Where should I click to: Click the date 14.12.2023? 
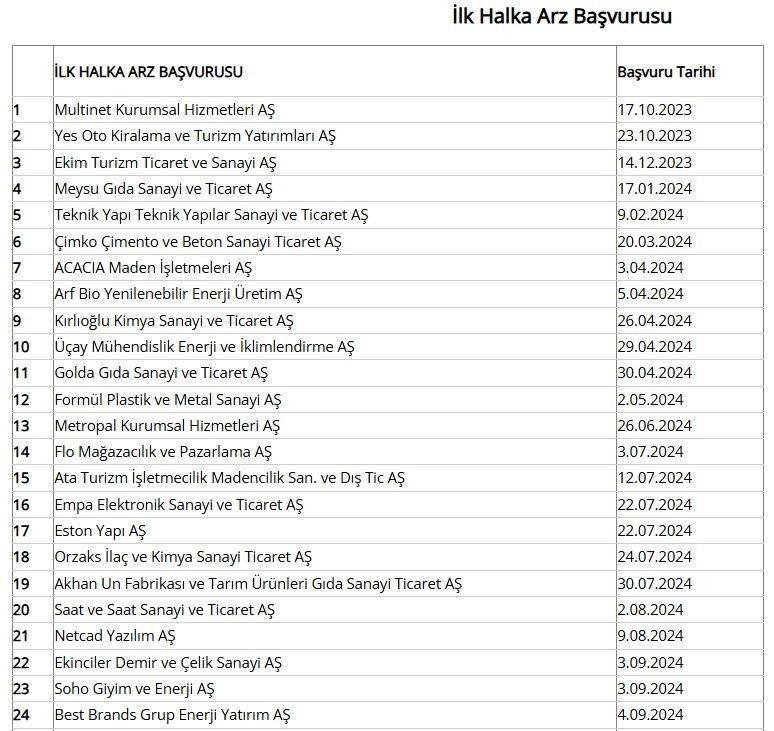click(654, 162)
